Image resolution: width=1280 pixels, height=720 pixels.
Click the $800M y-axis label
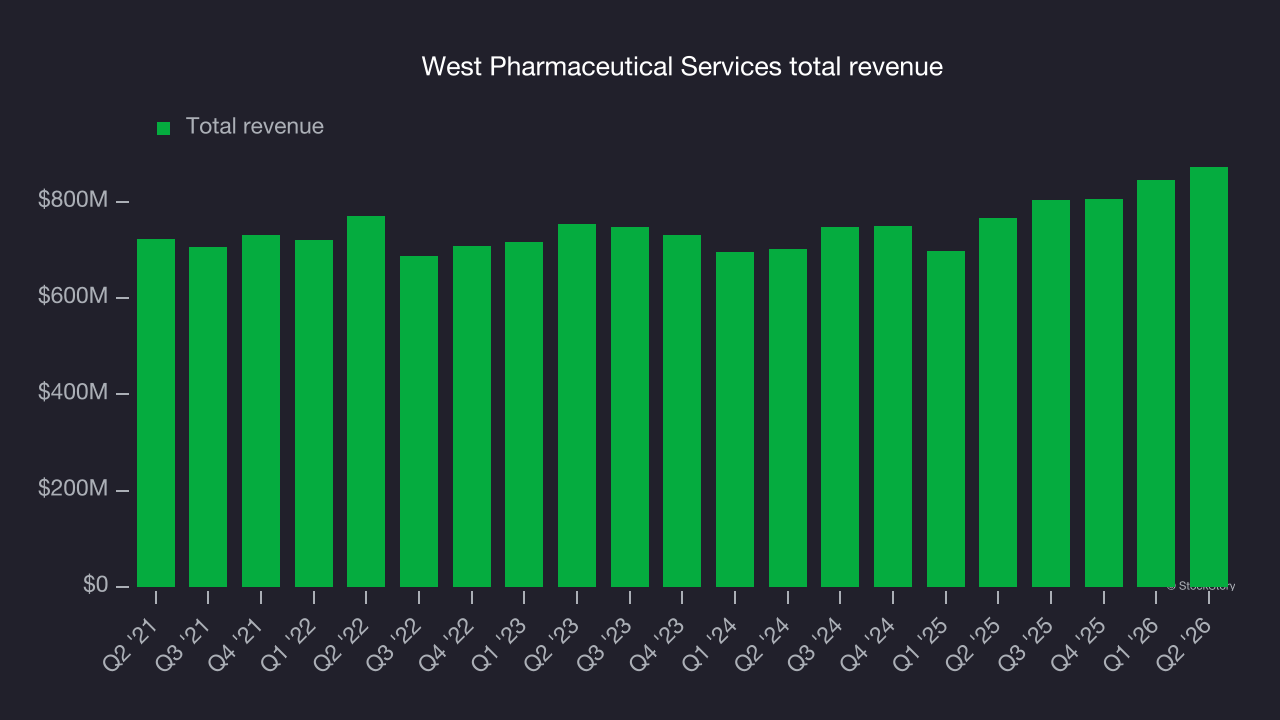[73, 200]
